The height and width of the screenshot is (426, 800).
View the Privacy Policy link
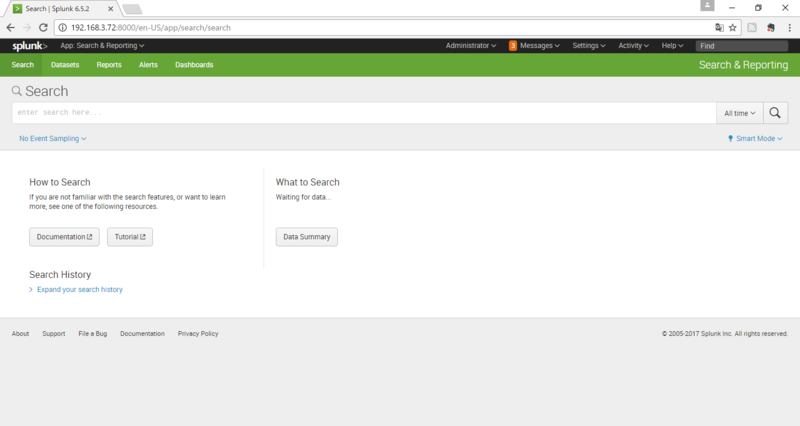click(x=198, y=334)
